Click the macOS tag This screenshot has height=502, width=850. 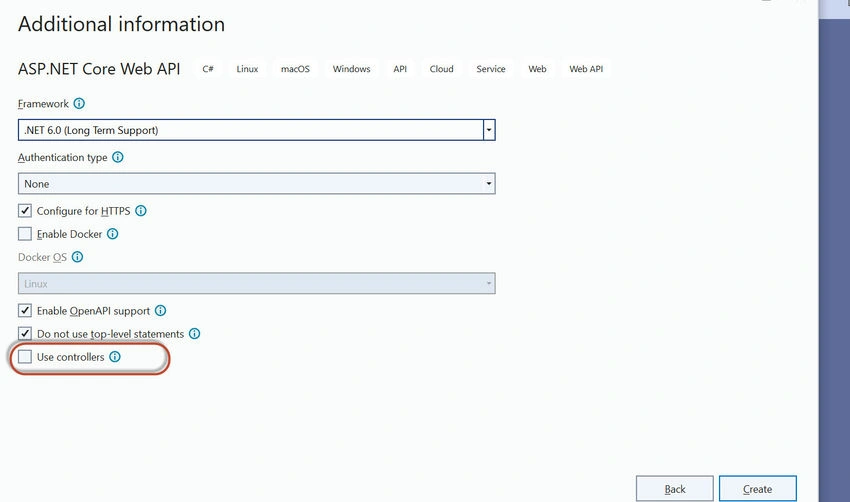(x=295, y=69)
